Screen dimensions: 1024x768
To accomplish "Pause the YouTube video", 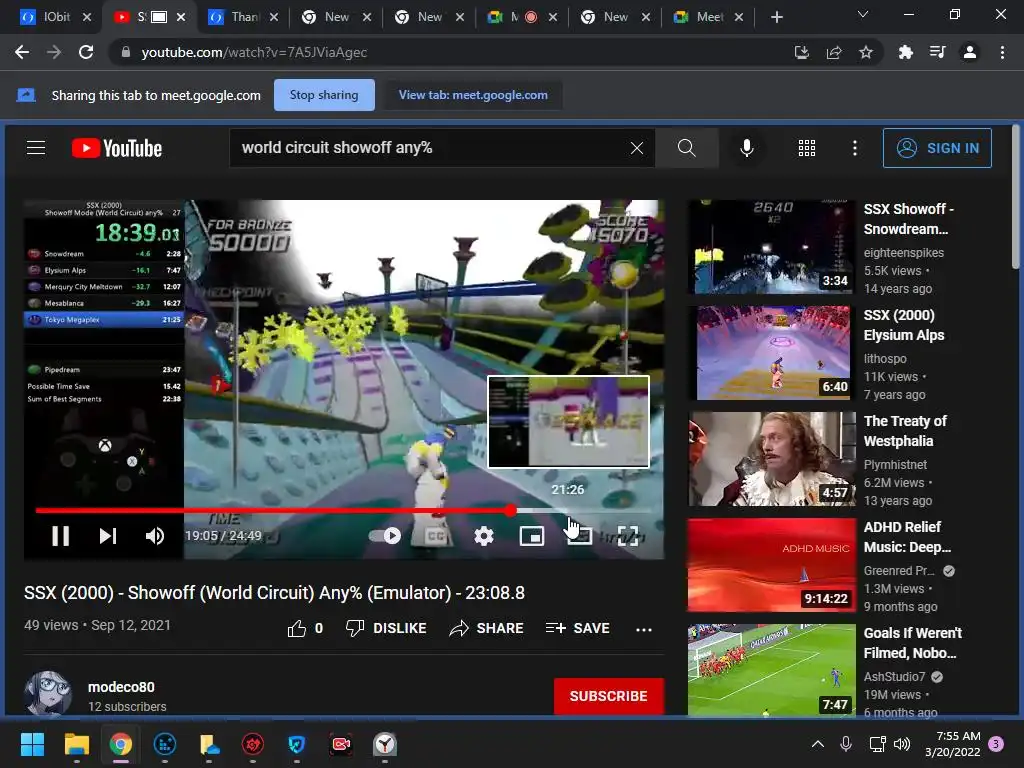I will tap(61, 536).
